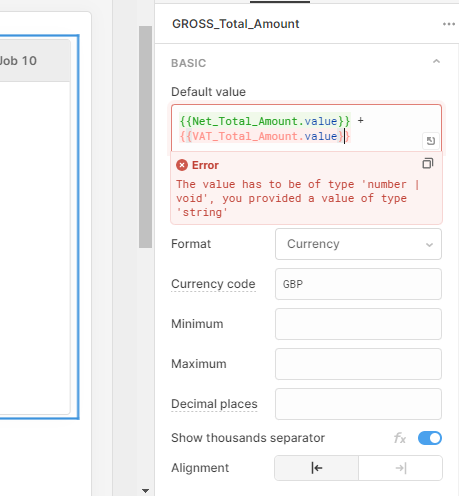Viewport: 459px width, 496px height.
Task: Focus the Decimal places input field
Action: [358, 404]
